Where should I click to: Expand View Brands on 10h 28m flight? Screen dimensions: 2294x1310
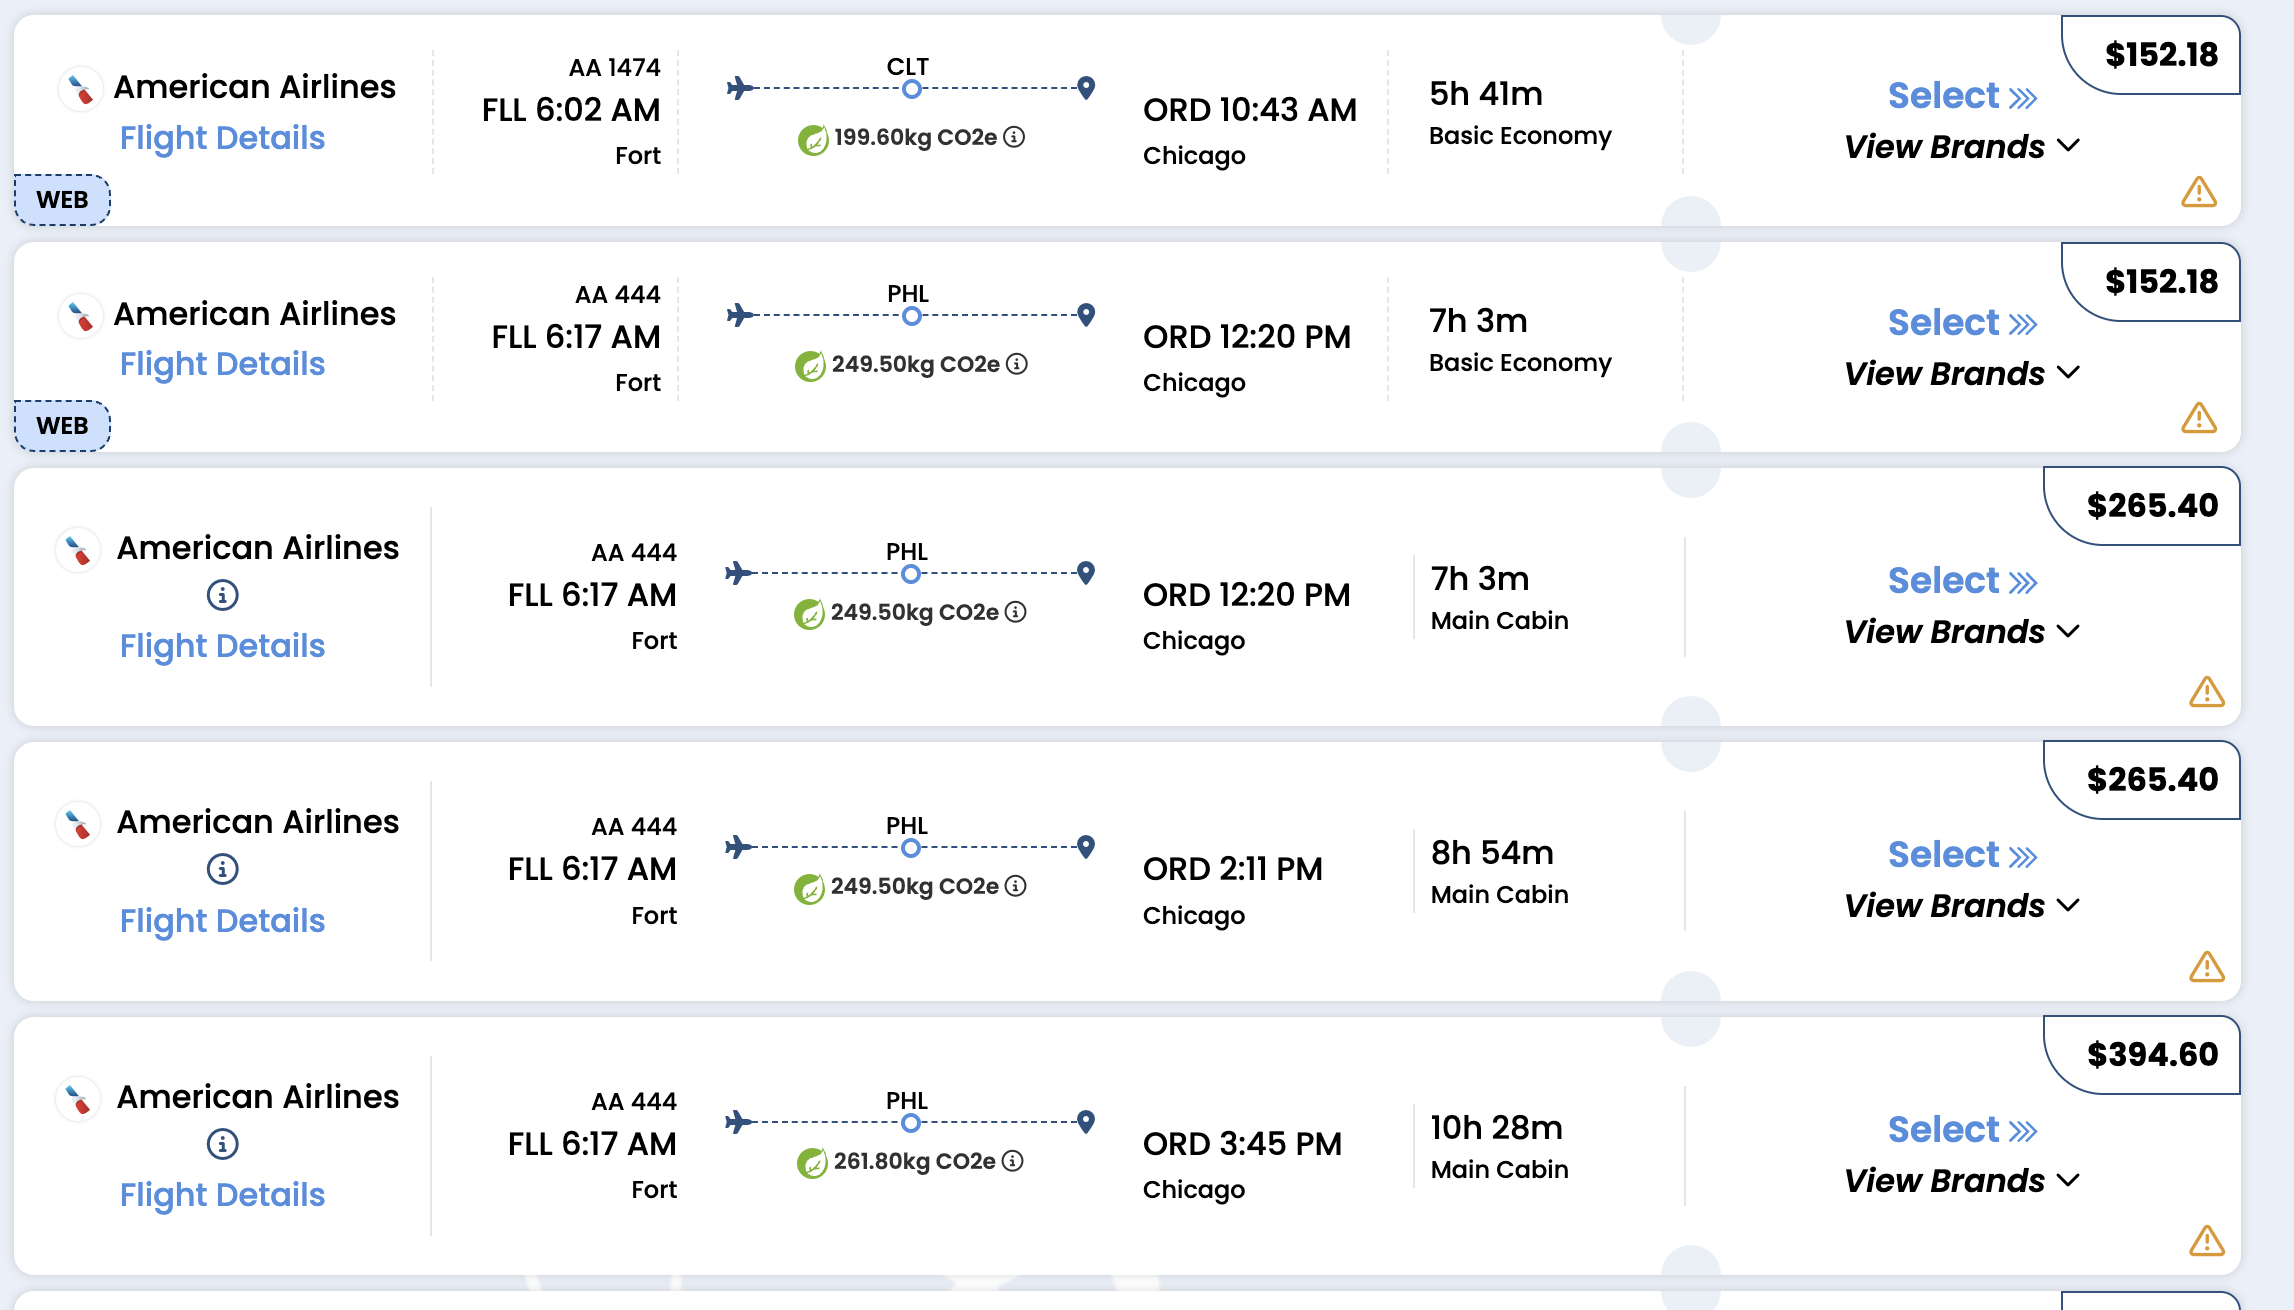point(1962,1180)
